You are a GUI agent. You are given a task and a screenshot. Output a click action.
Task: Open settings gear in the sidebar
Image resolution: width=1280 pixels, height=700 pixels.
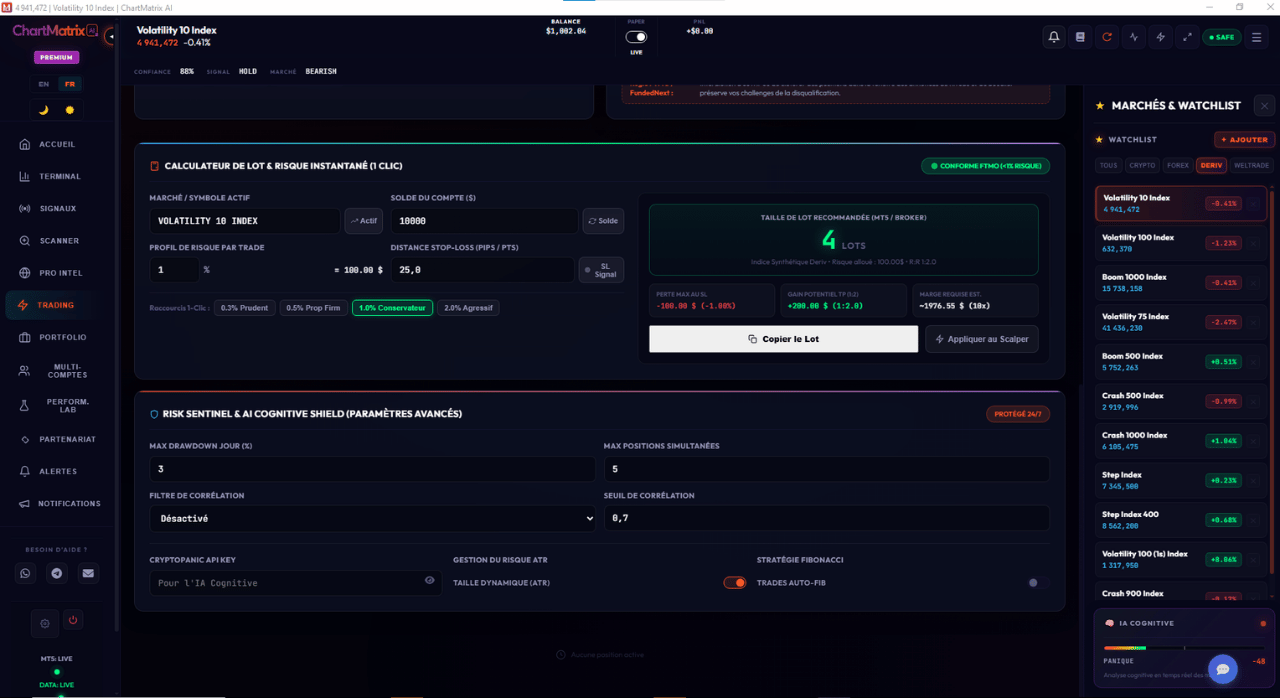point(44,623)
